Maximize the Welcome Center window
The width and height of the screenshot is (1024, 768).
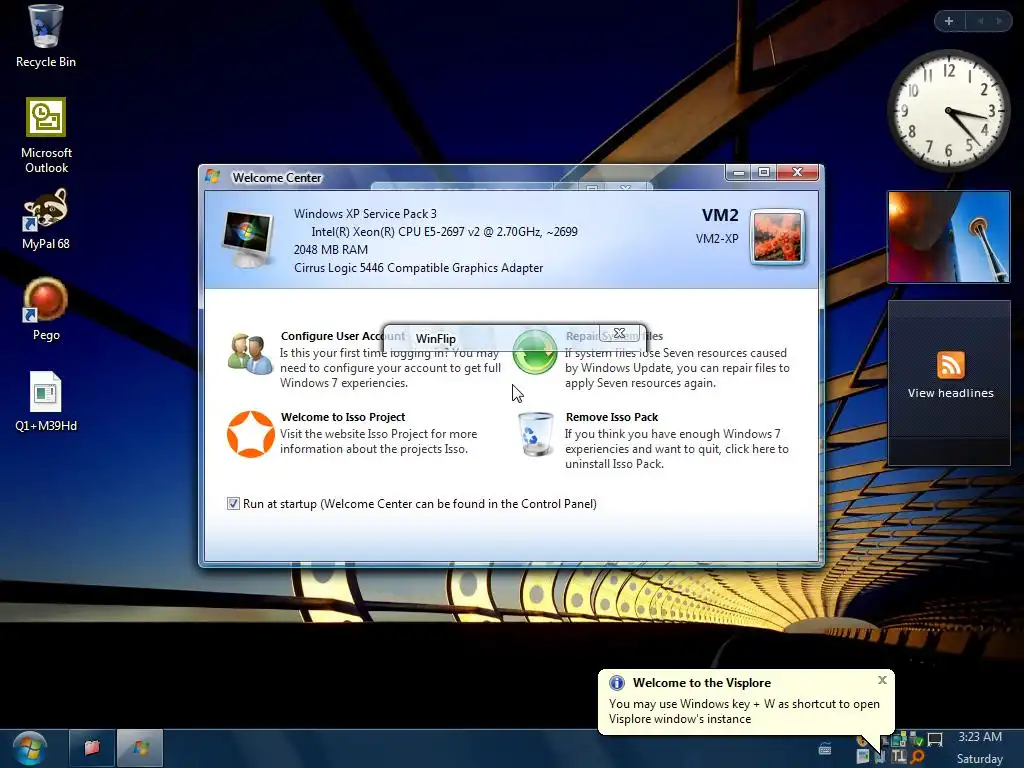(x=763, y=172)
